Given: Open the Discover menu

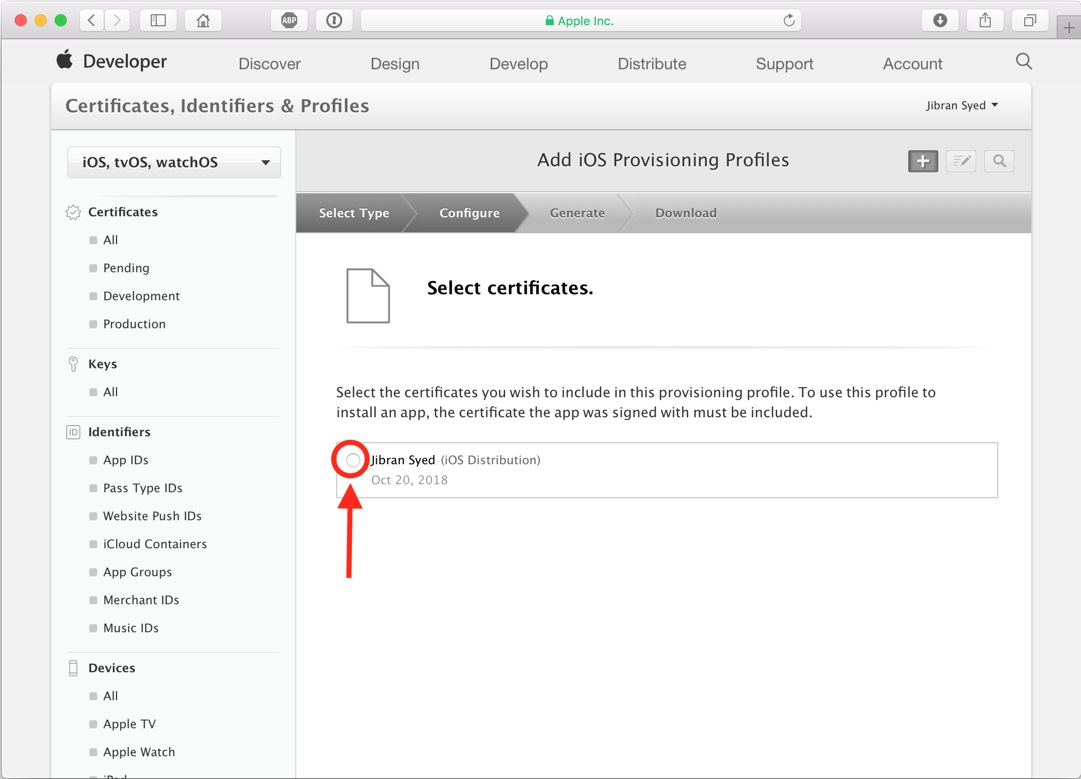Looking at the screenshot, I should [x=270, y=63].
